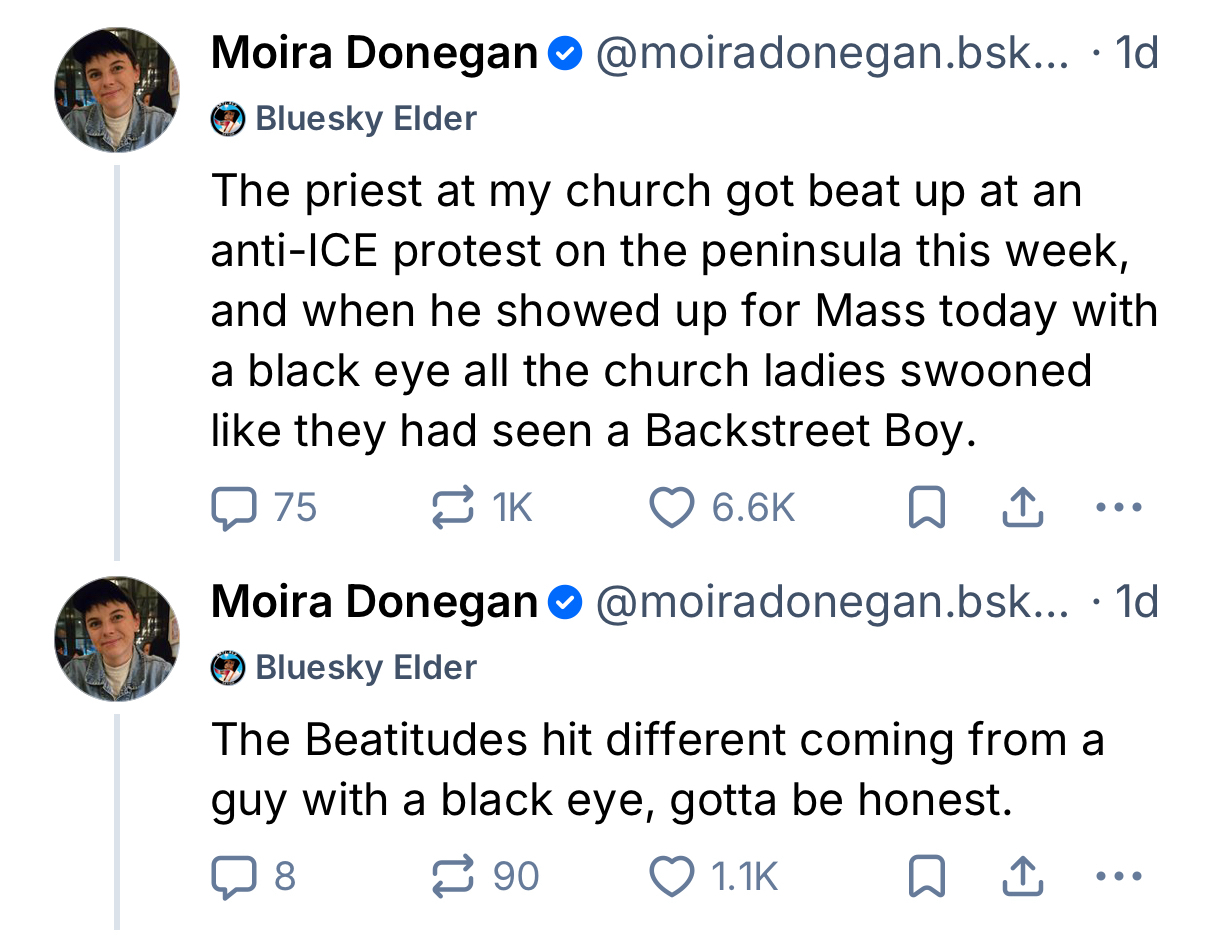Open more options on first post
Viewport: 1206px width, 945px height.
[x=1117, y=509]
